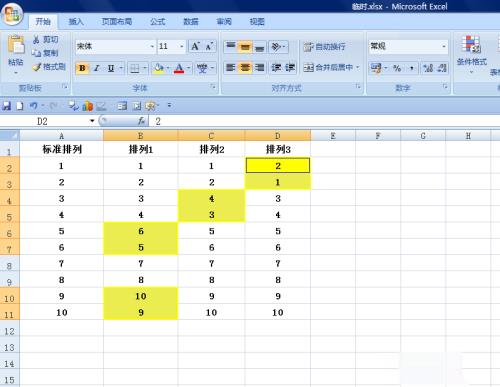This screenshot has height=387, width=500.
Task: Click the Conditional Formatting (条件格式) icon
Action: 471,44
